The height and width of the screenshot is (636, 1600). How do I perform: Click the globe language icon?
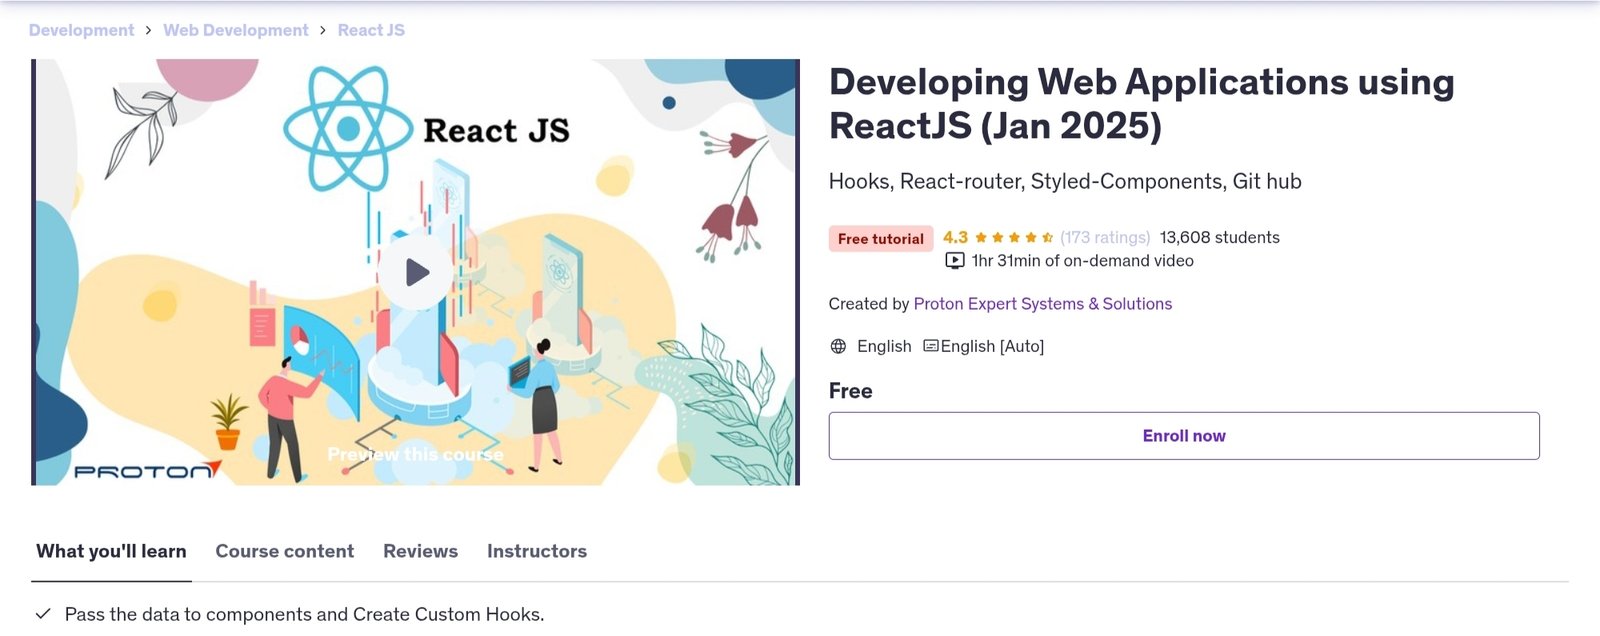coord(838,346)
